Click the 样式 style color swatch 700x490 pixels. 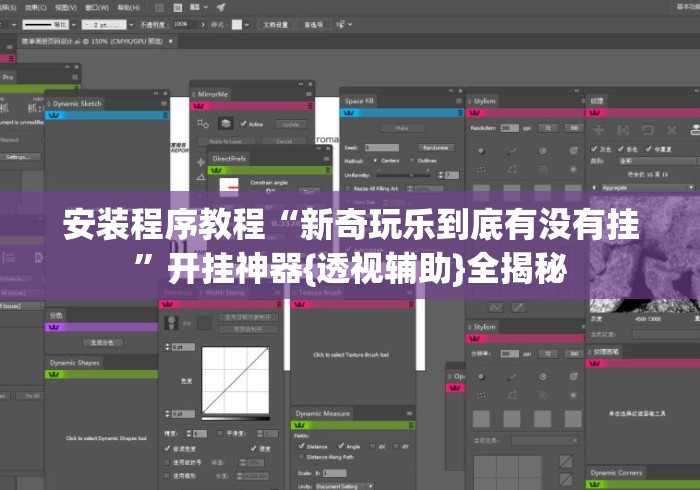tap(237, 25)
